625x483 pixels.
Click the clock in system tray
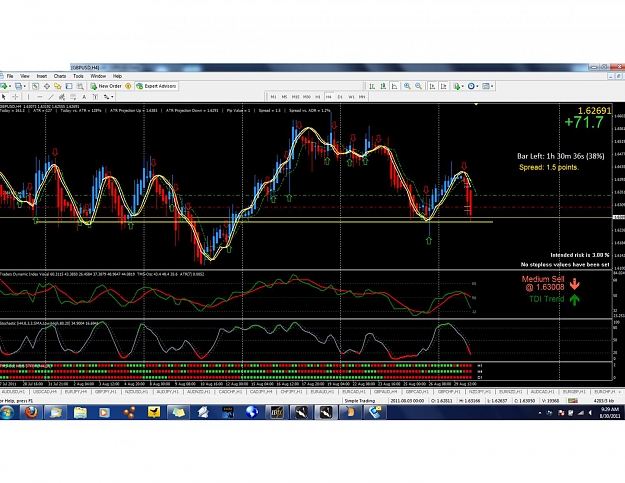coord(609,412)
